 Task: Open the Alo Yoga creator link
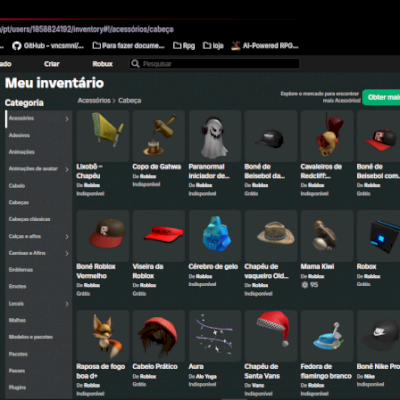point(206,377)
